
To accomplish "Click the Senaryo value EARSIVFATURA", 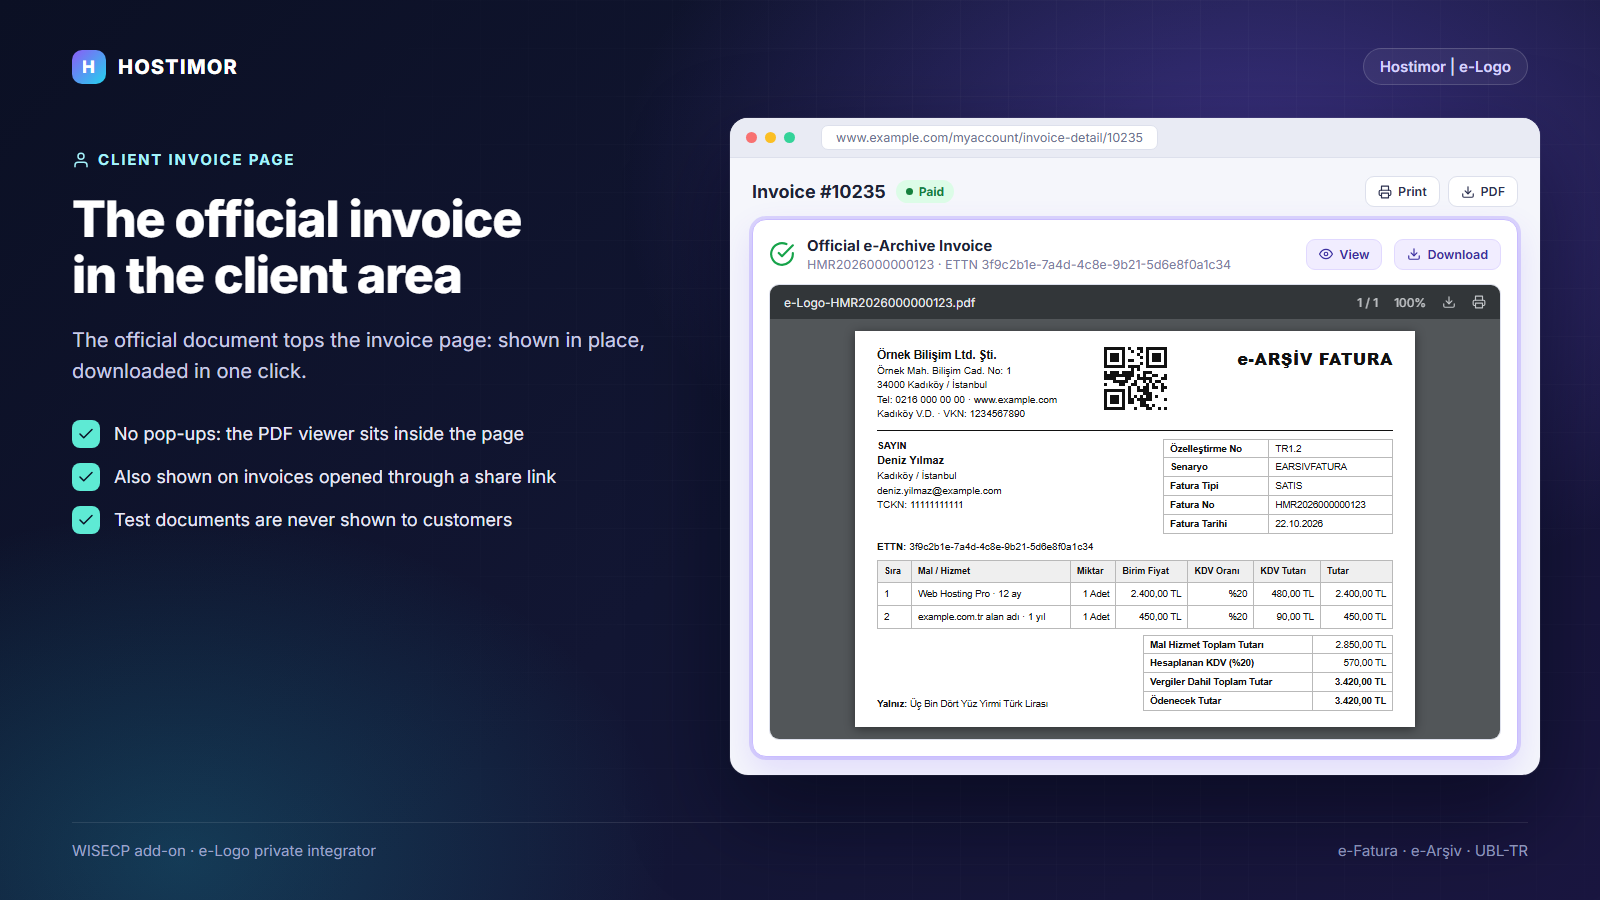I will [x=1311, y=467].
